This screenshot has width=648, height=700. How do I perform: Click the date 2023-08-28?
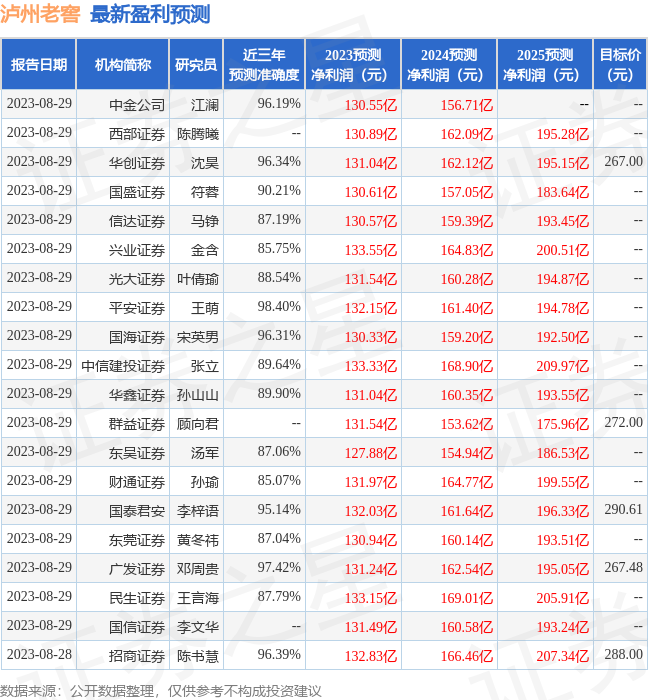coord(39,655)
